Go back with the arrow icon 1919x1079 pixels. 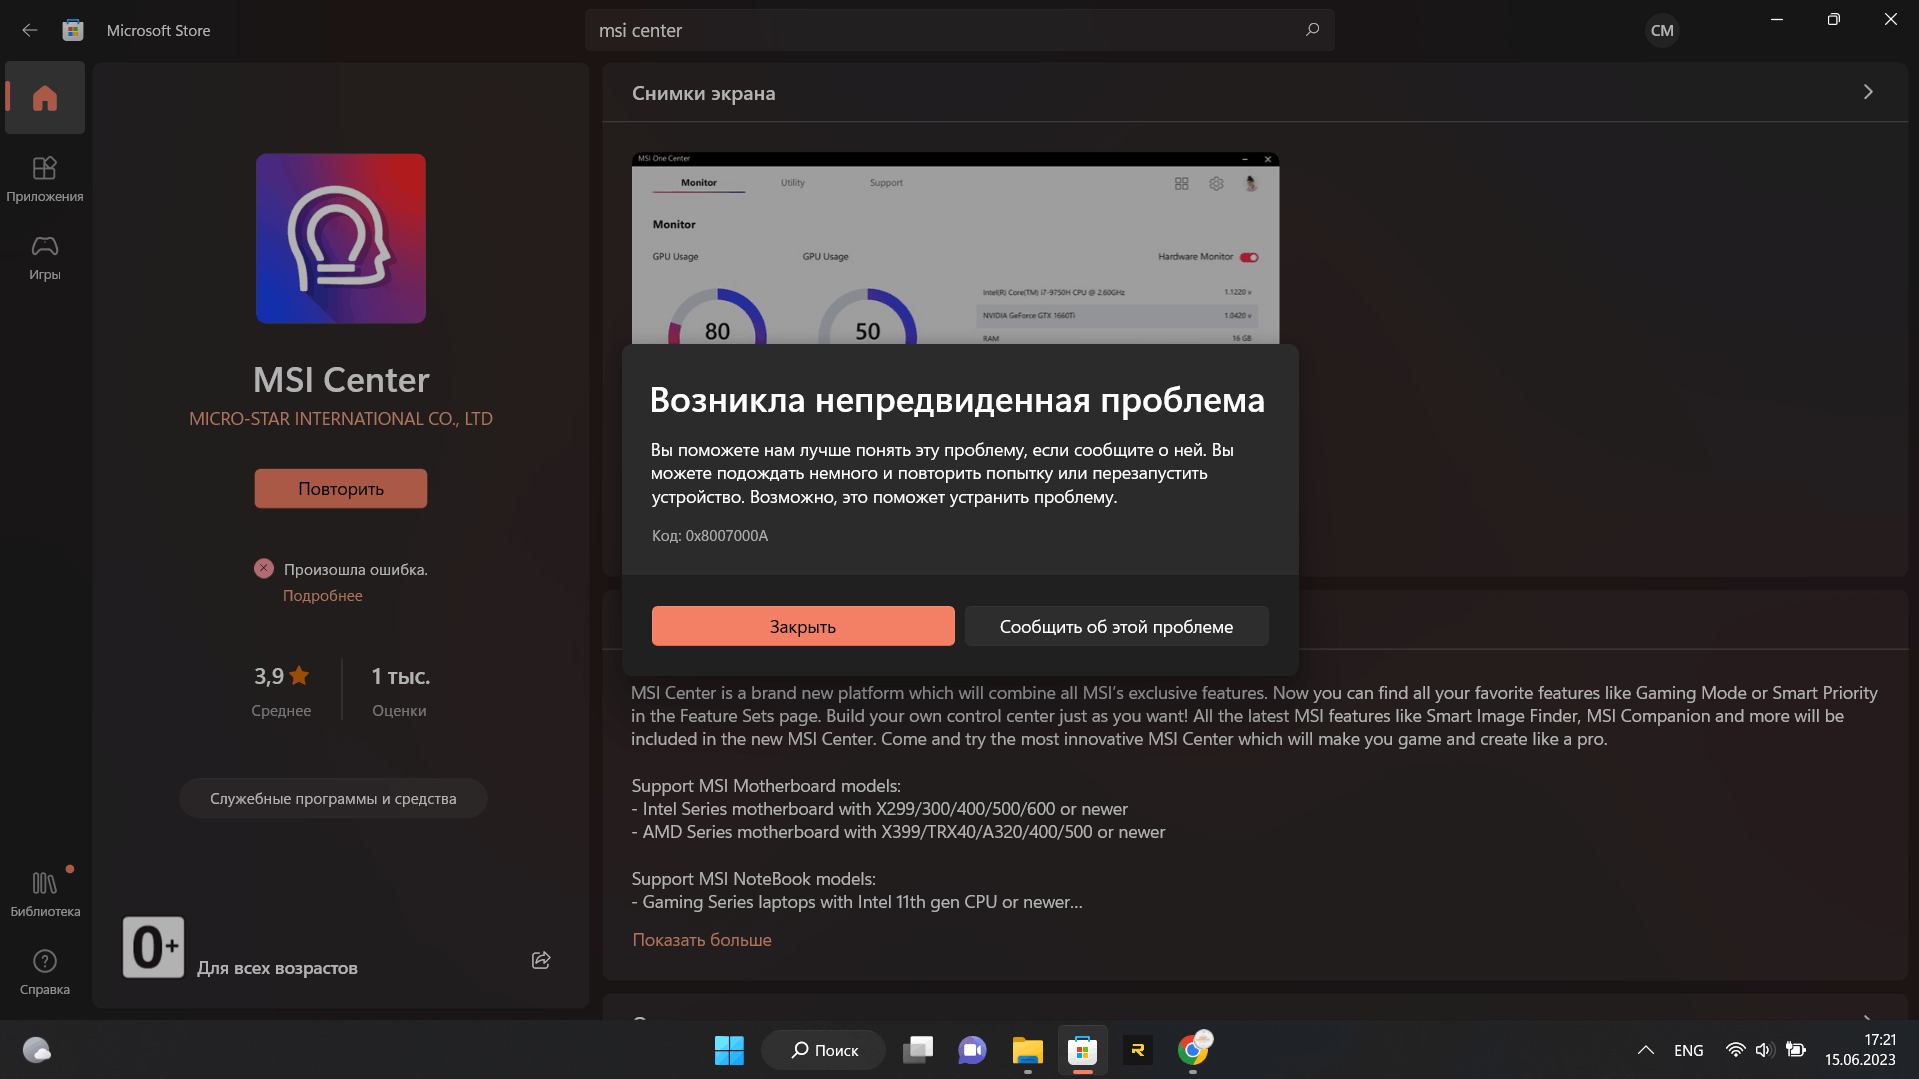click(30, 30)
